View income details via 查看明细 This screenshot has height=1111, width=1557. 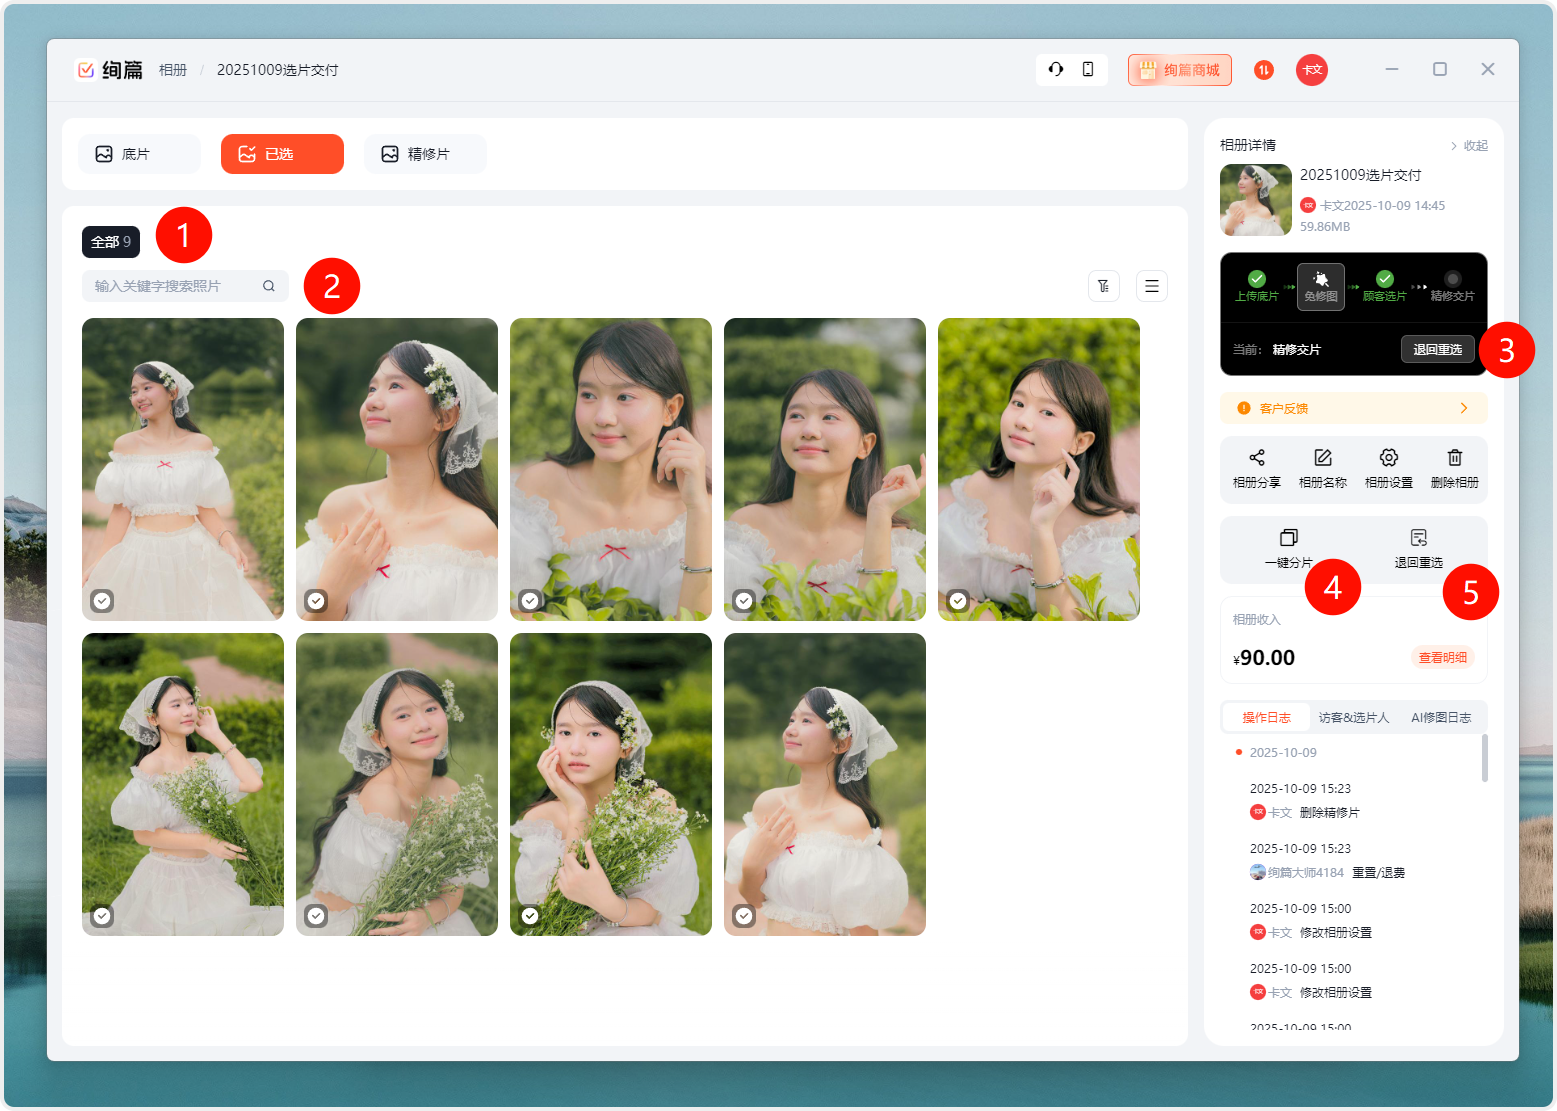1442,657
